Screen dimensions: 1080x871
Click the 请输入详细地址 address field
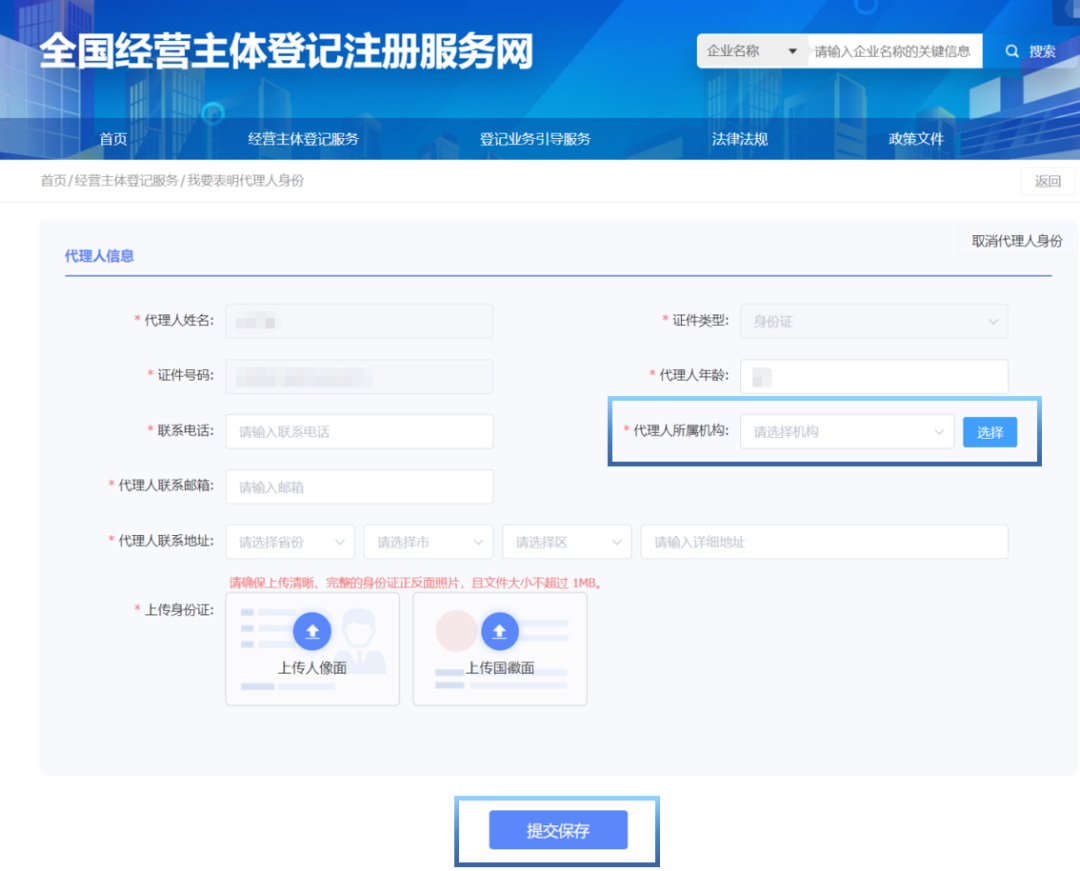point(824,542)
